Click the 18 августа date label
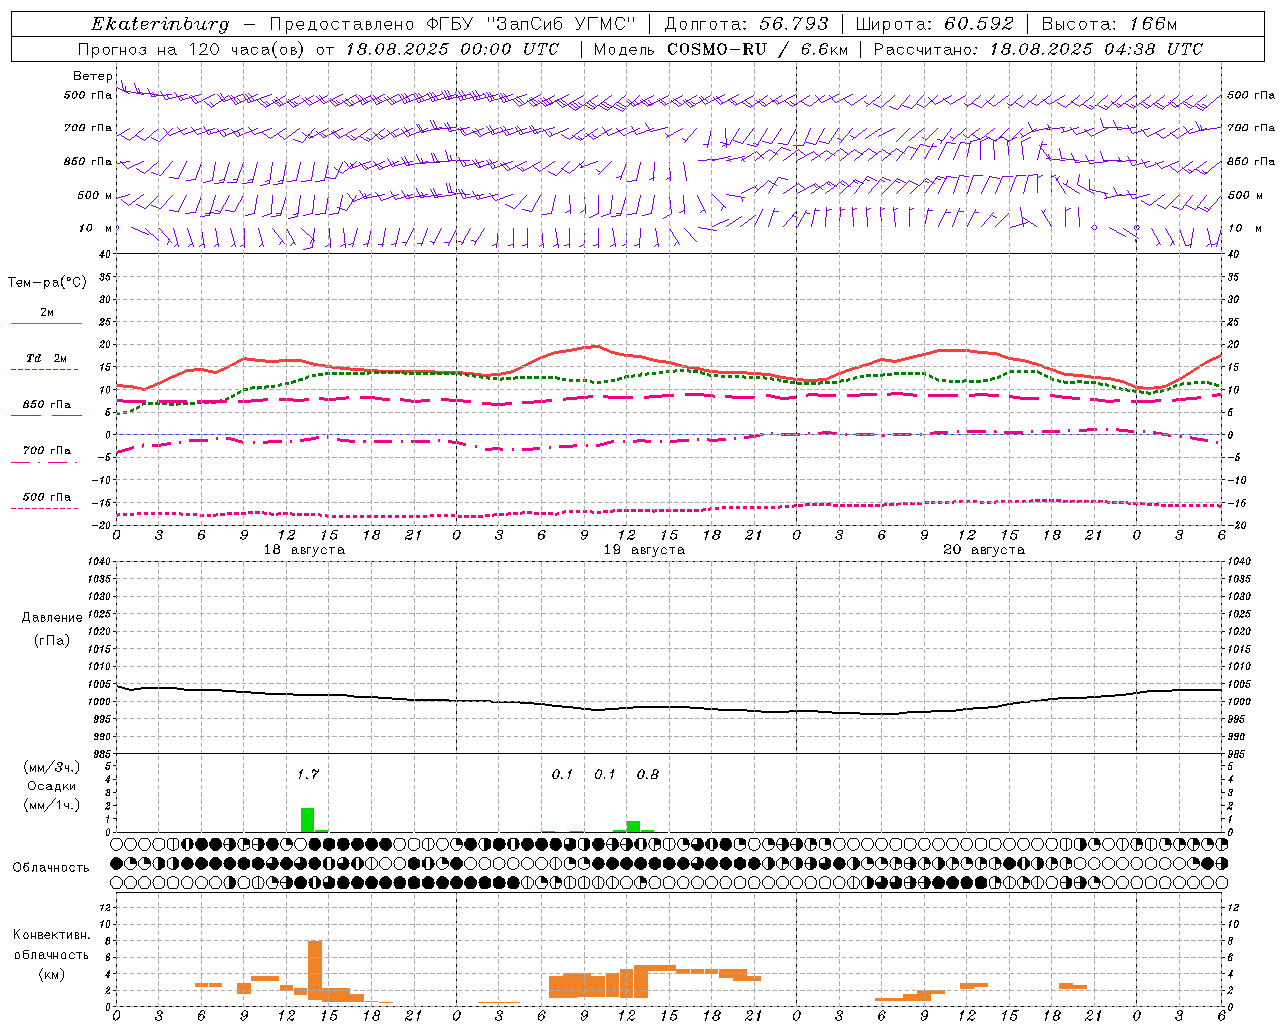Image resolution: width=1280 pixels, height=1024 pixels. [304, 550]
